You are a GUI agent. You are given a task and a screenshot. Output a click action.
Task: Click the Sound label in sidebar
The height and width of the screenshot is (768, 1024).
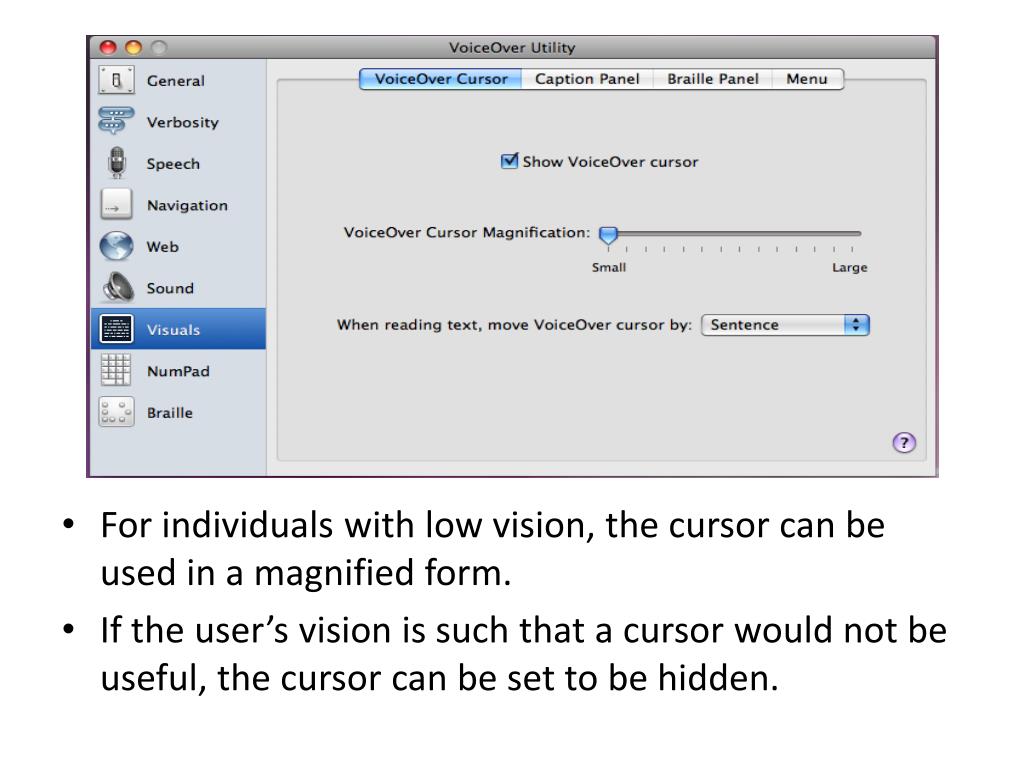[x=170, y=289]
